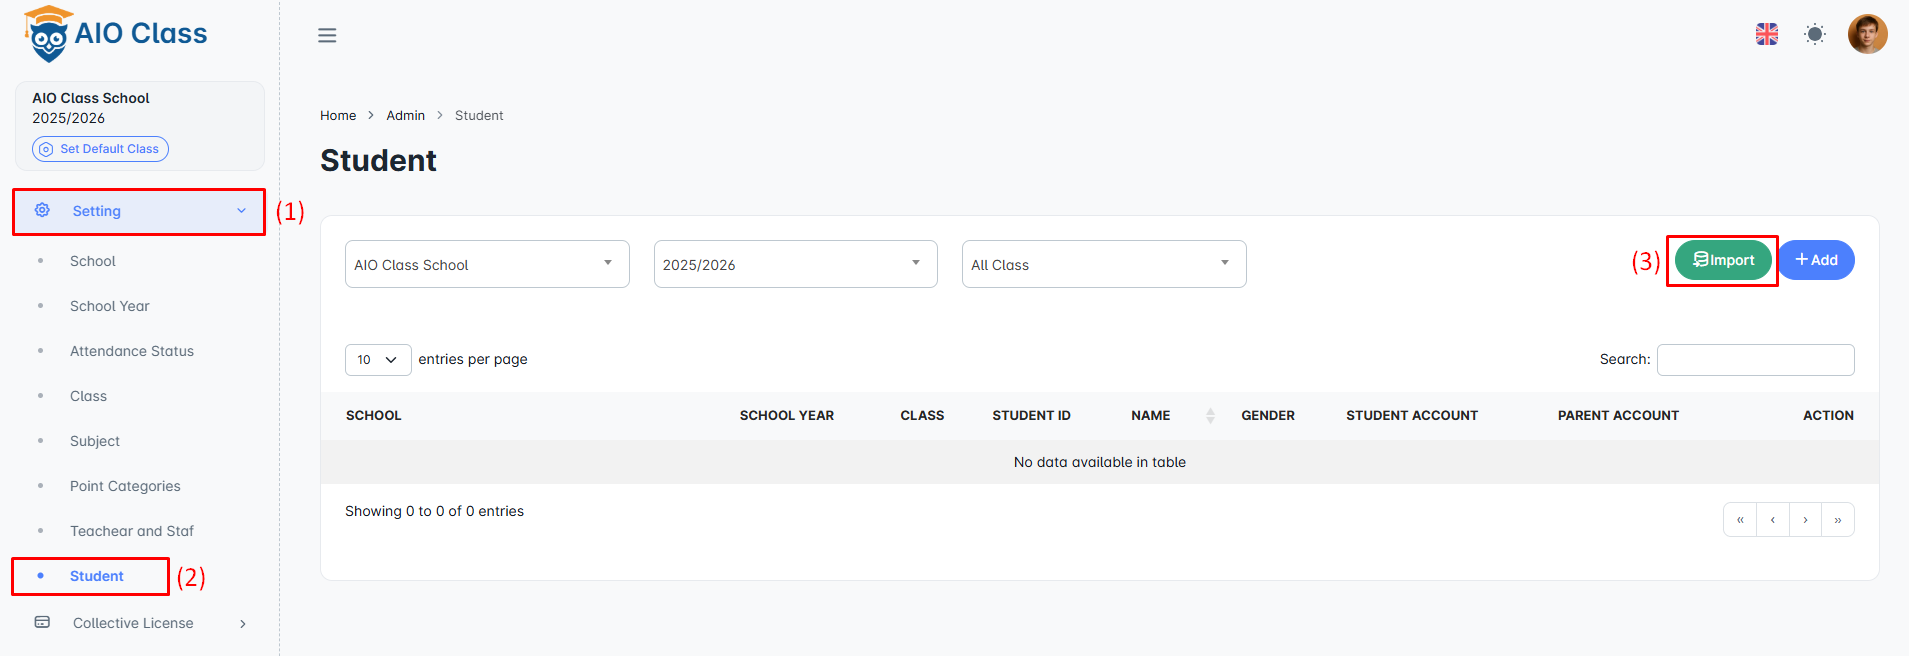Open the language flag selector
Viewport: 1909px width, 656px height.
click(x=1767, y=34)
